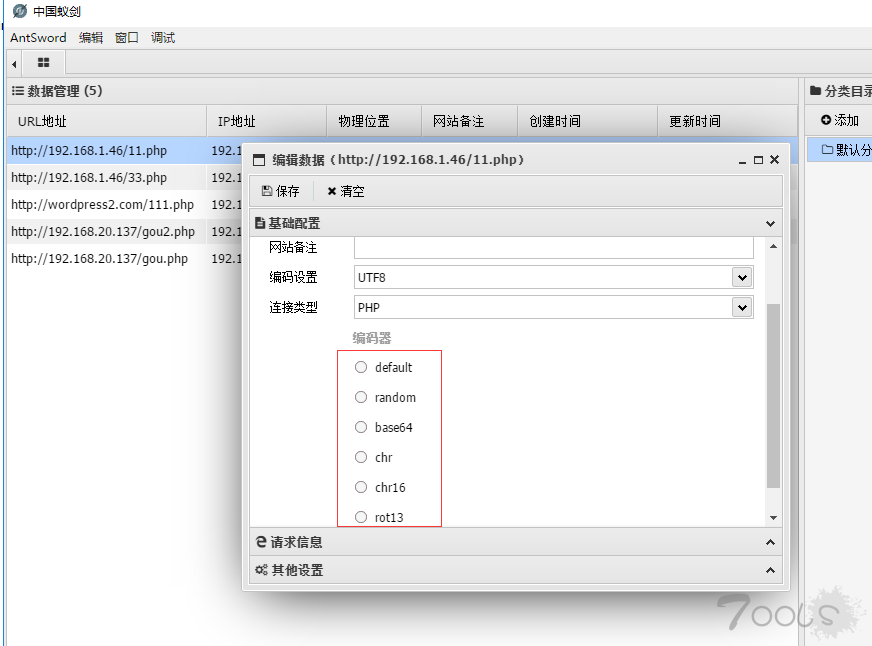This screenshot has height=646, width=872.
Task: Click the left arrow tab navigation icon
Action: (x=14, y=64)
